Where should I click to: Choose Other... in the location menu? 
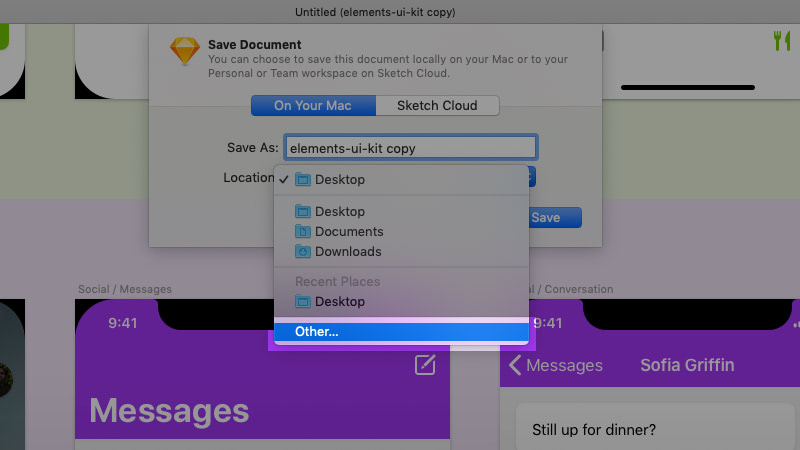[x=401, y=332]
